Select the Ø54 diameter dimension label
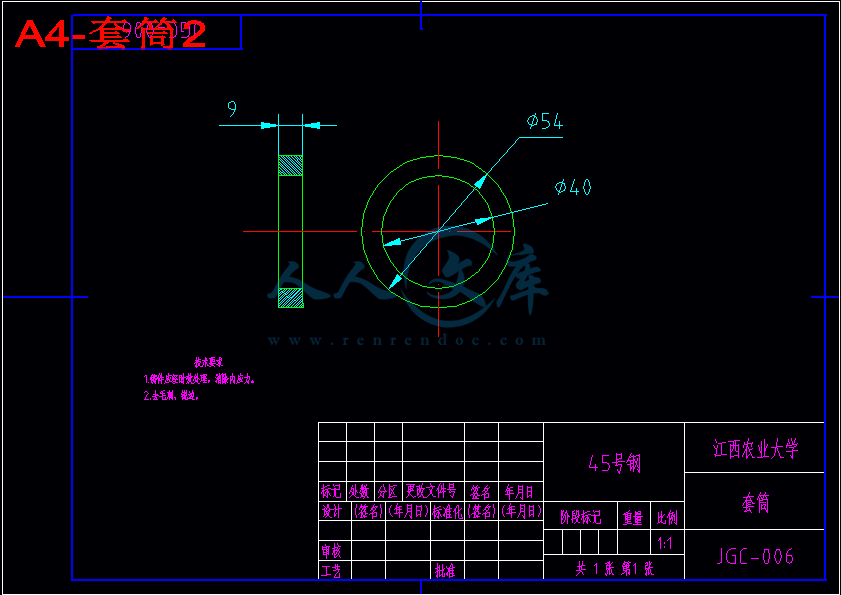The width and height of the screenshot is (841, 595). click(x=545, y=121)
